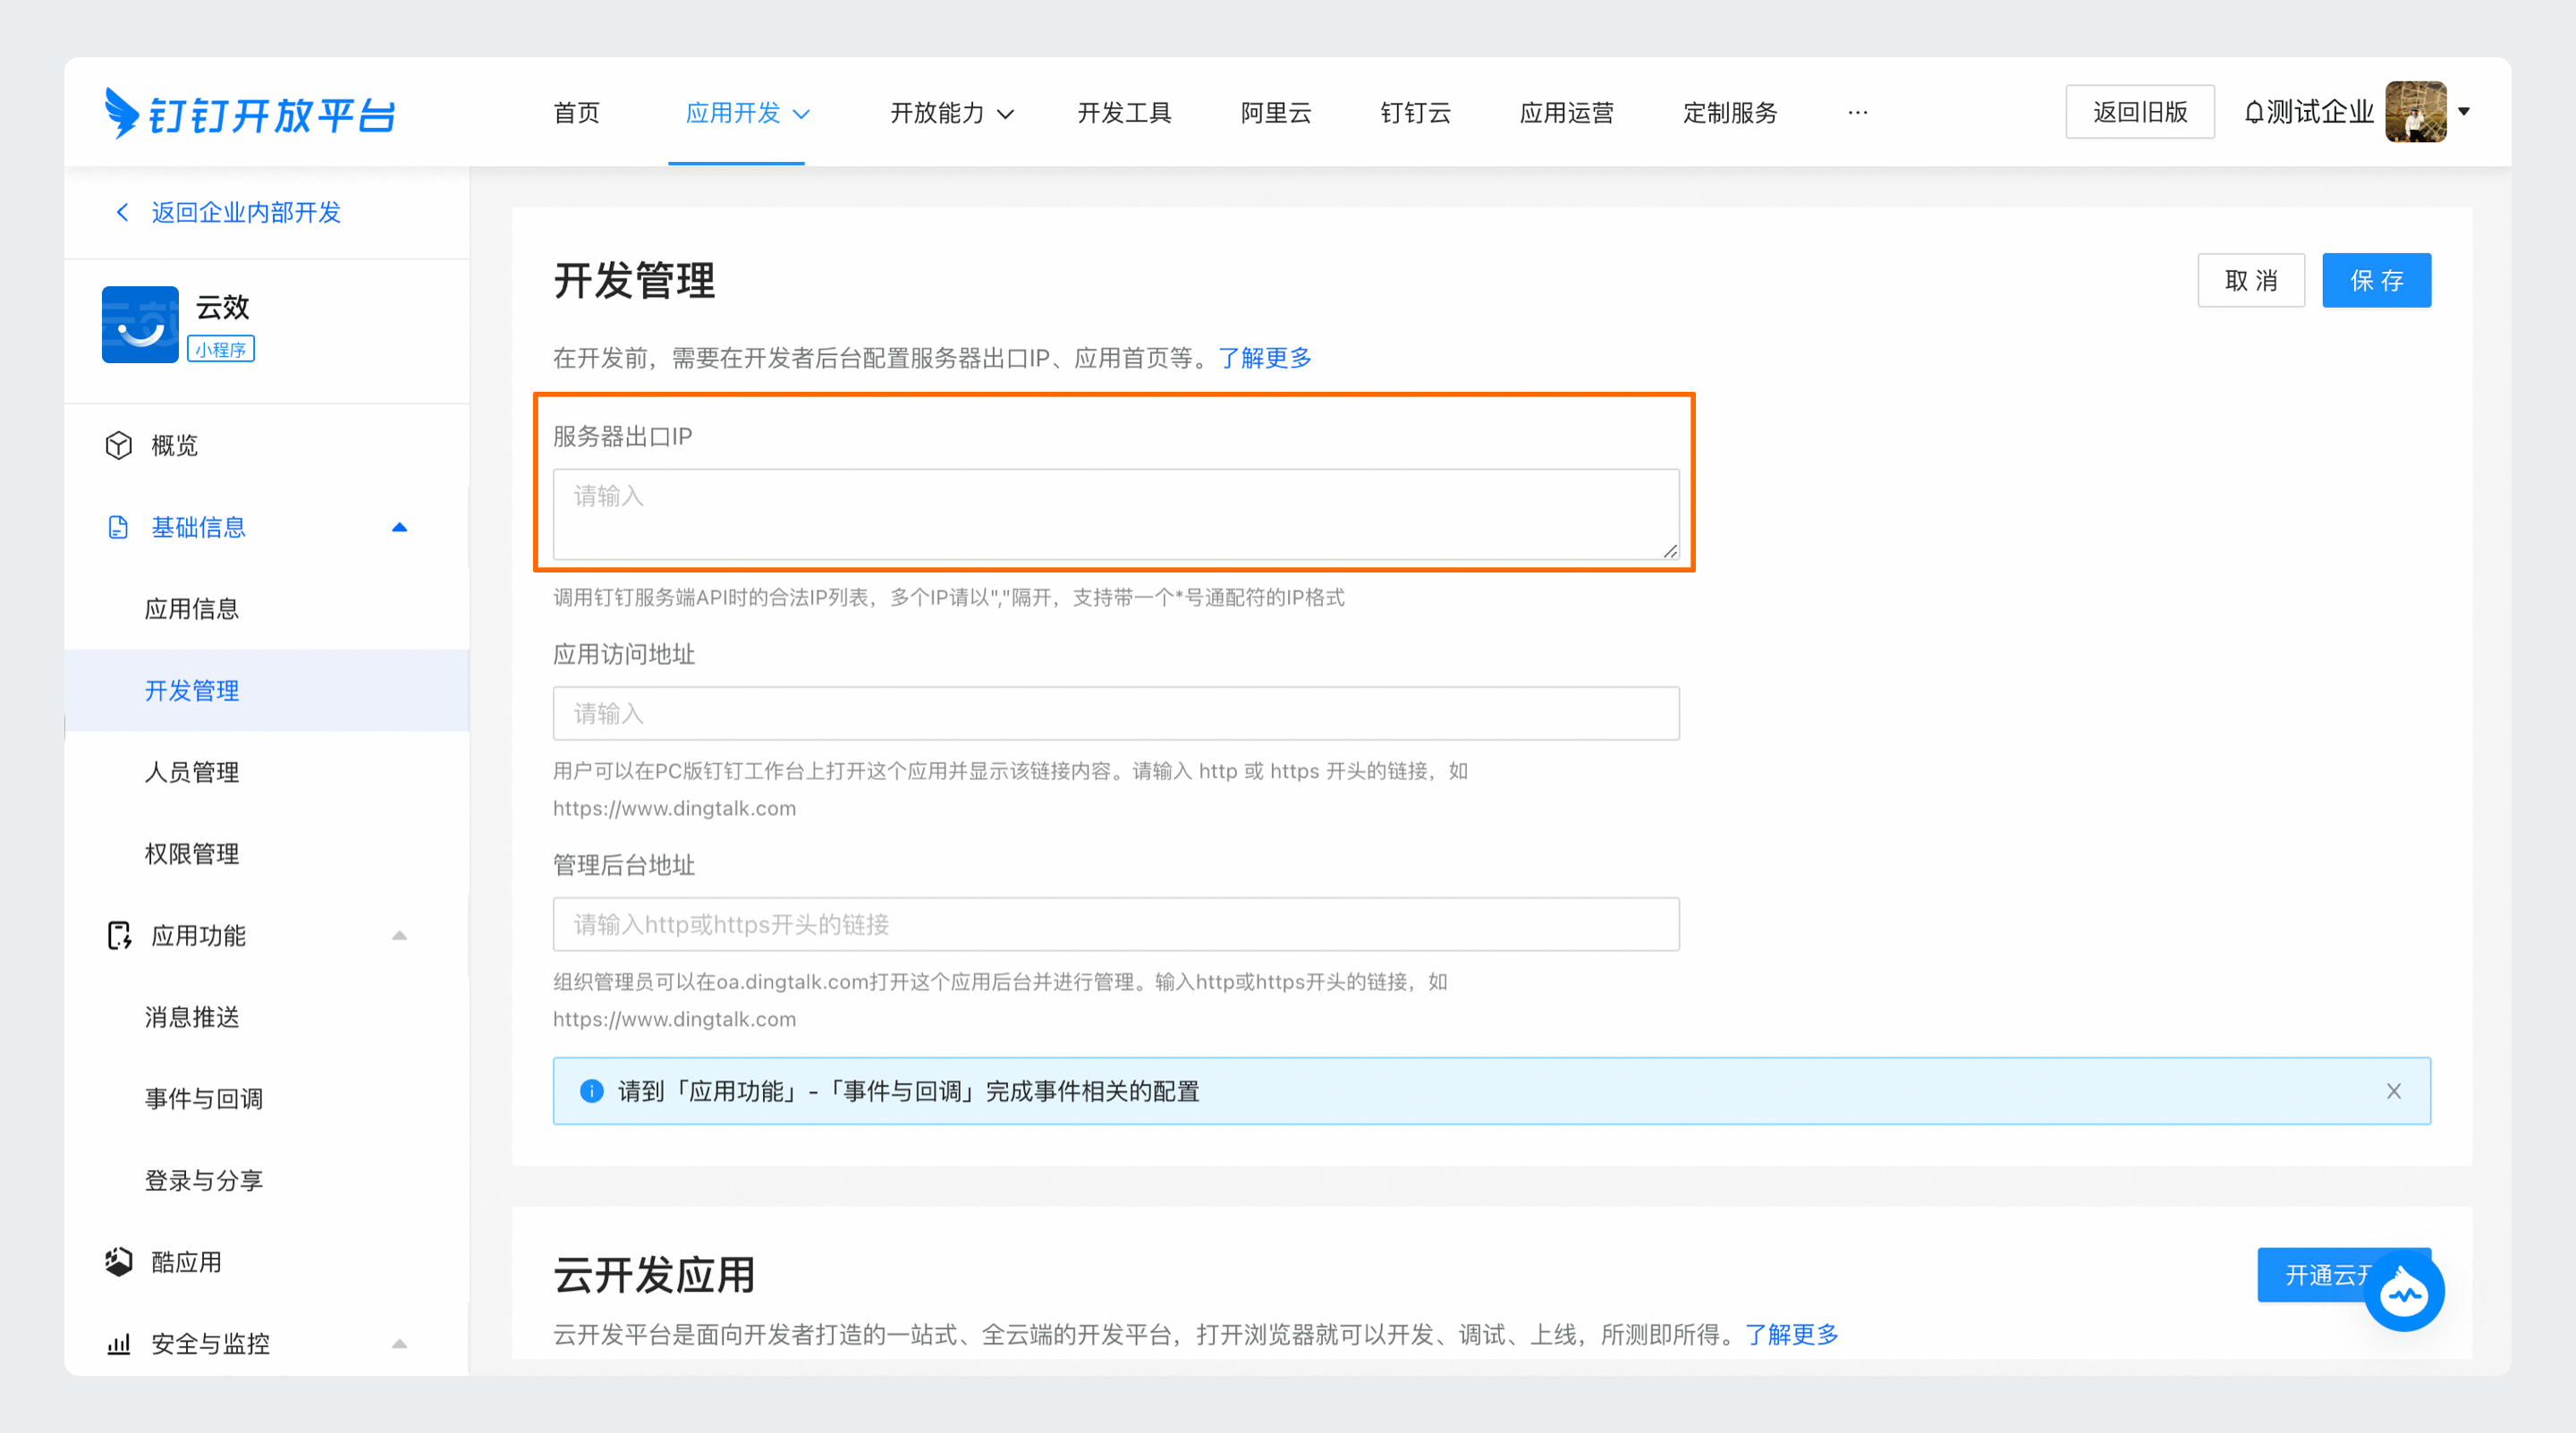
Task: Click the 应用功能 section label
Action: click(198, 935)
